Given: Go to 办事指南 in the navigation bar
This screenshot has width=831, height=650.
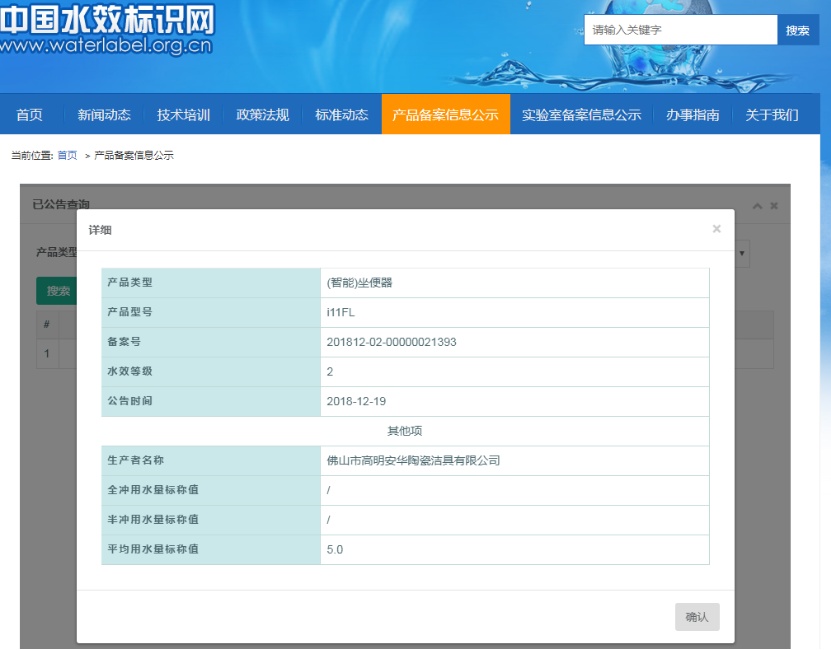Looking at the screenshot, I should (692, 115).
